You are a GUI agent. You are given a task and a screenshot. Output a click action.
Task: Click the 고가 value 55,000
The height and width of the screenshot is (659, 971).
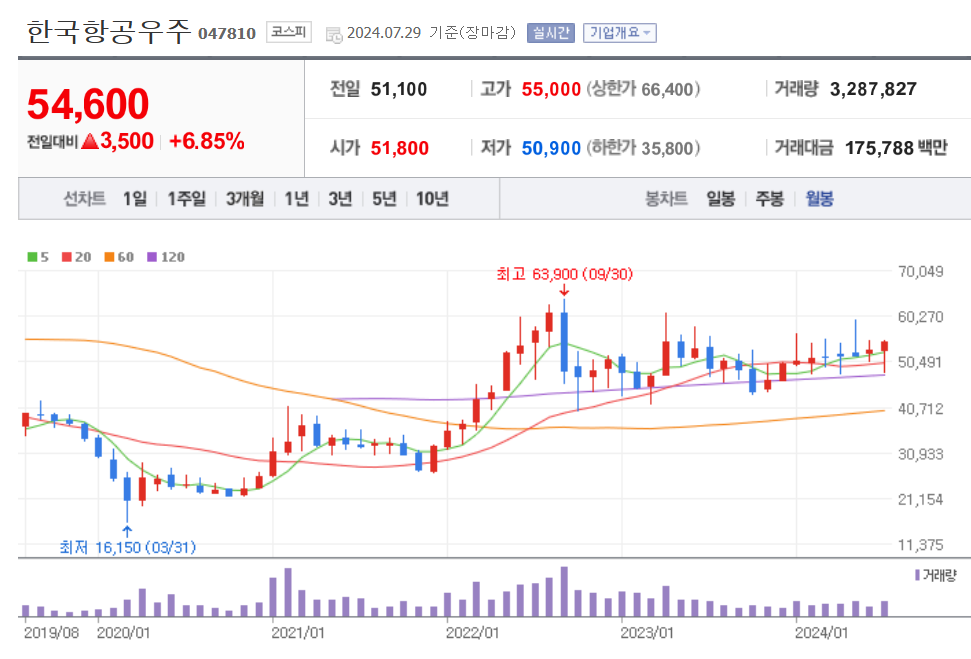(551, 89)
